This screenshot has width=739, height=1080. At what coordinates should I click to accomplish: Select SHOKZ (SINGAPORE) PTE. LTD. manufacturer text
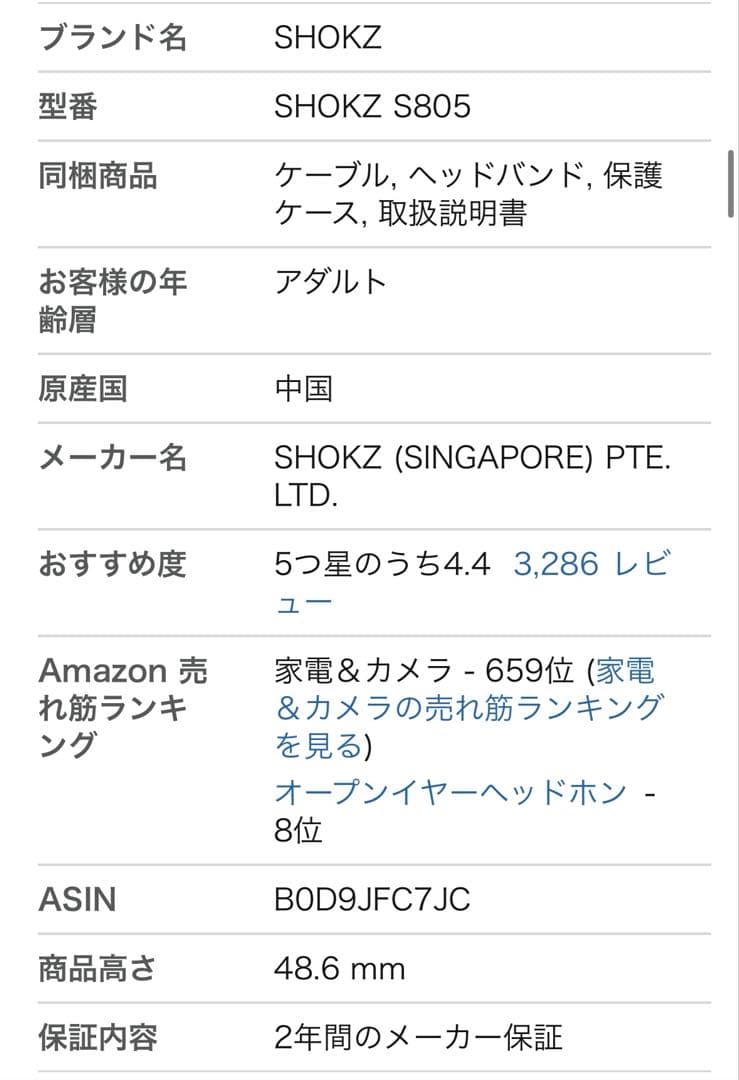[472, 476]
